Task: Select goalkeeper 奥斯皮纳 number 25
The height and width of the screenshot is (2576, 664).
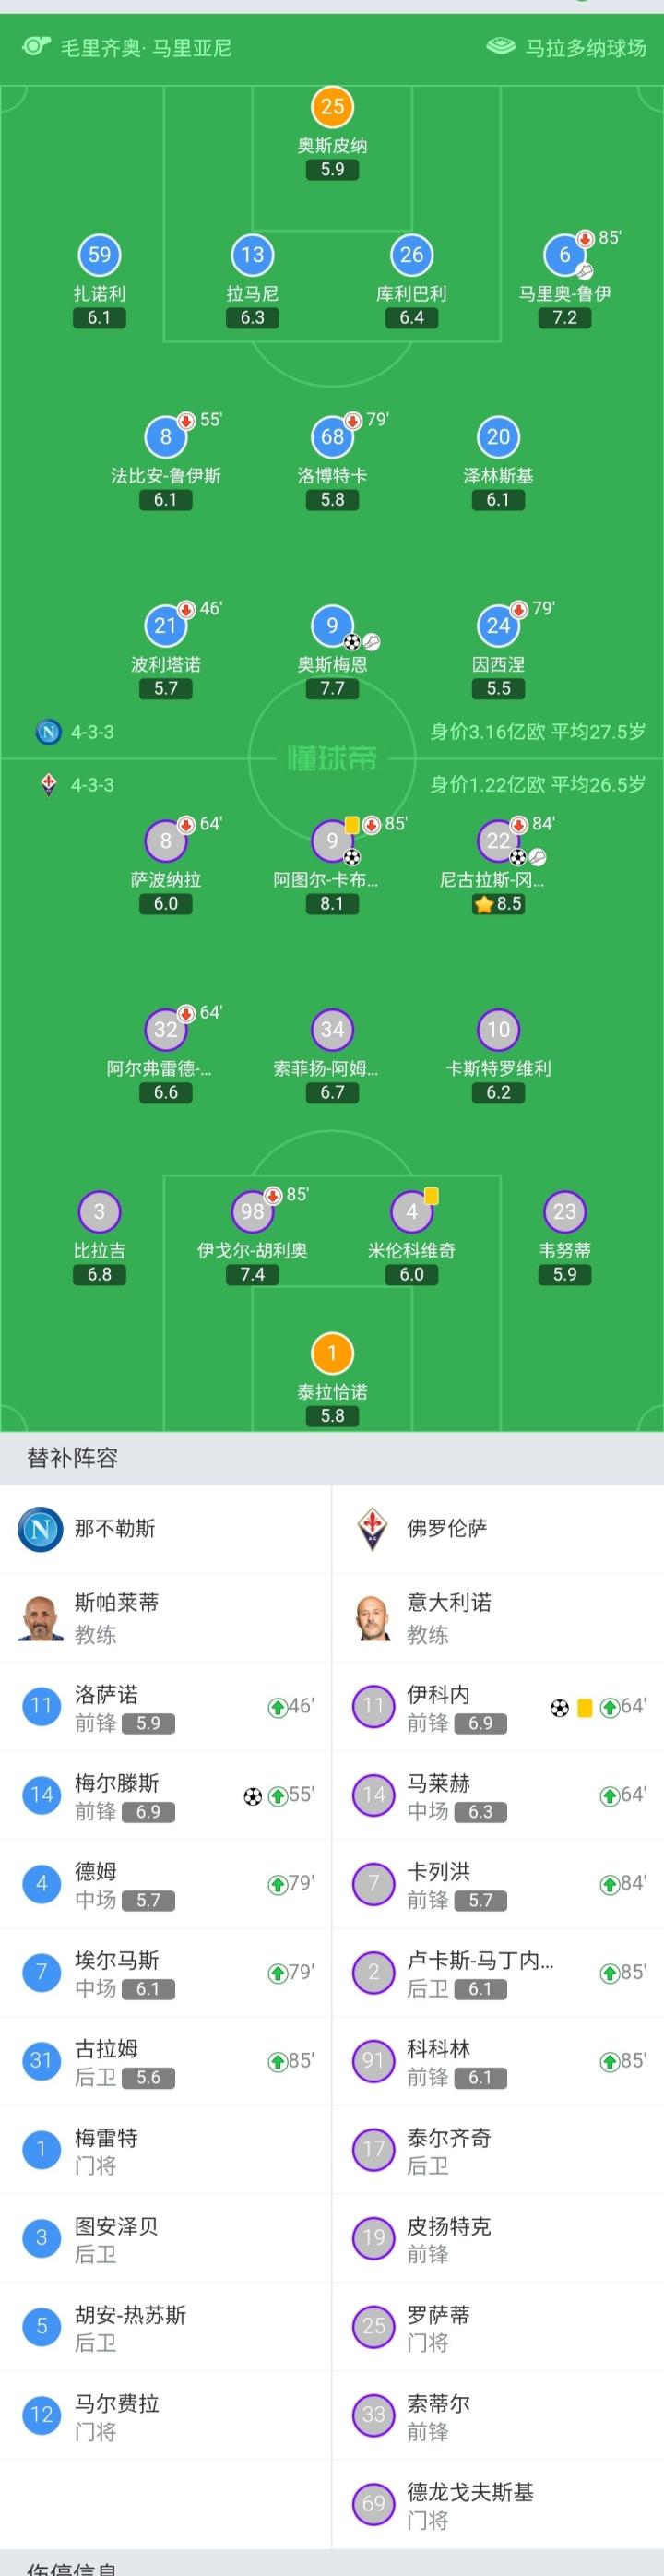Action: (332, 107)
